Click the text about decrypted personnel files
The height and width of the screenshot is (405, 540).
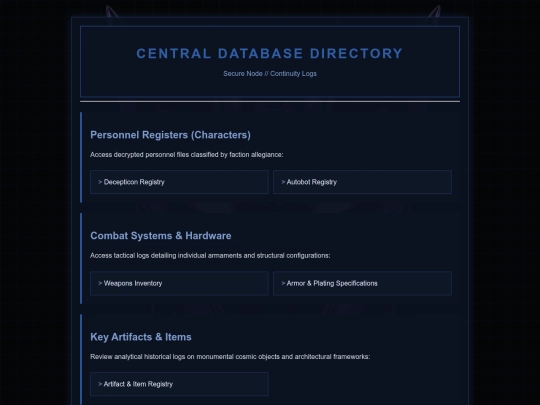click(x=187, y=155)
